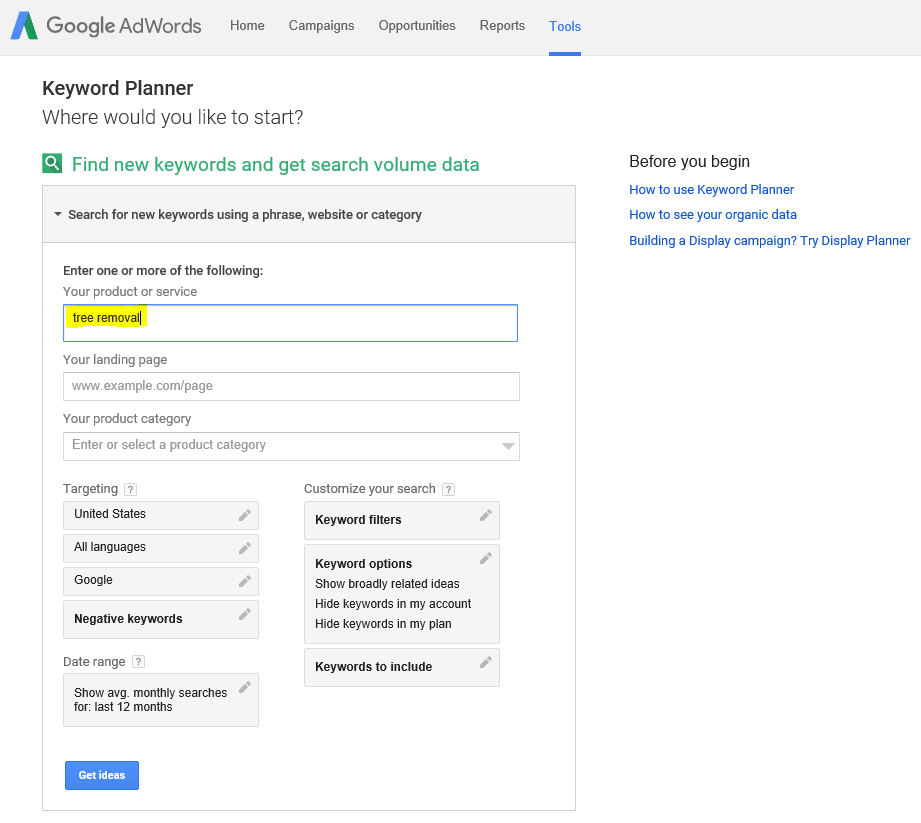Image resolution: width=921 pixels, height=823 pixels.
Task: Edit Negative keywords pencil icon
Action: tap(245, 614)
